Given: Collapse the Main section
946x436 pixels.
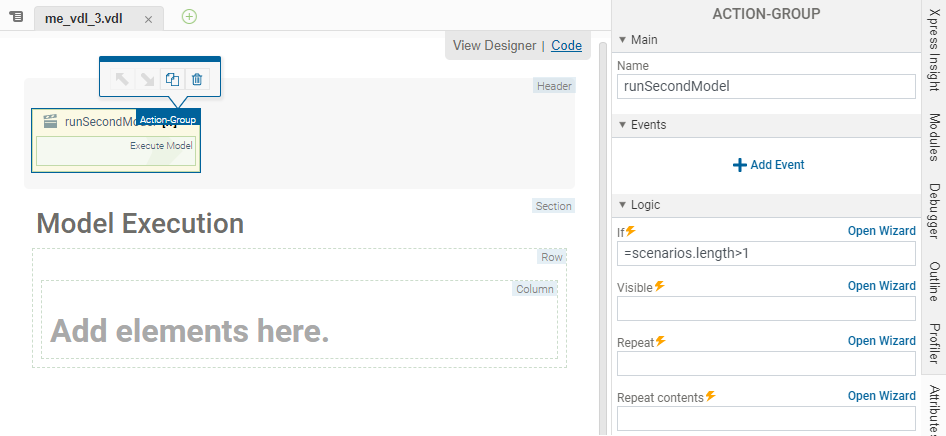Looking at the screenshot, I should tap(622, 40).
